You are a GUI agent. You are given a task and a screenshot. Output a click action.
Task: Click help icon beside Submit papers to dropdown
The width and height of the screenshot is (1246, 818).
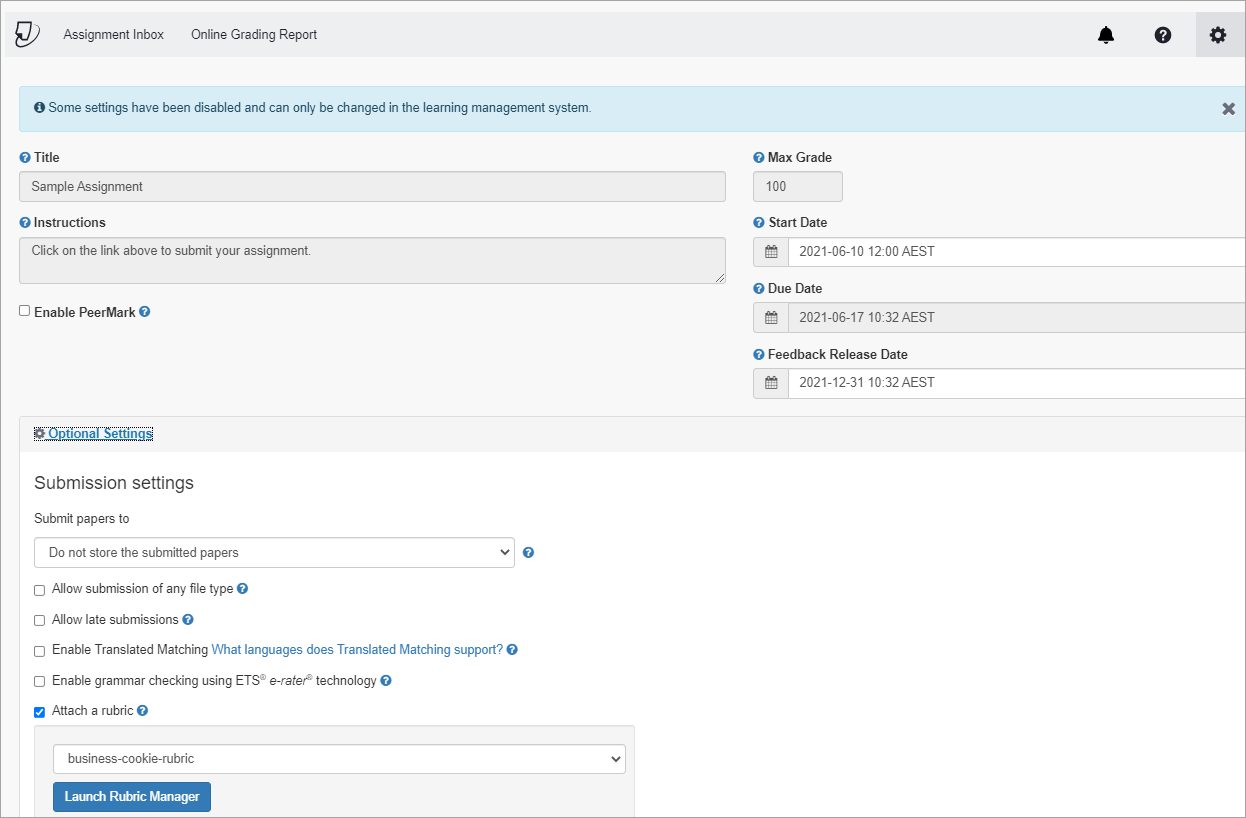(529, 553)
